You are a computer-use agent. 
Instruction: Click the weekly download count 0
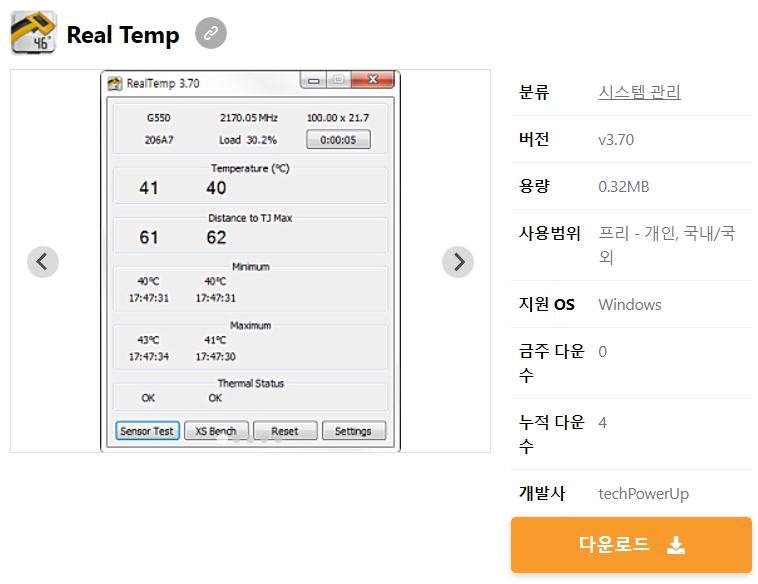click(602, 351)
